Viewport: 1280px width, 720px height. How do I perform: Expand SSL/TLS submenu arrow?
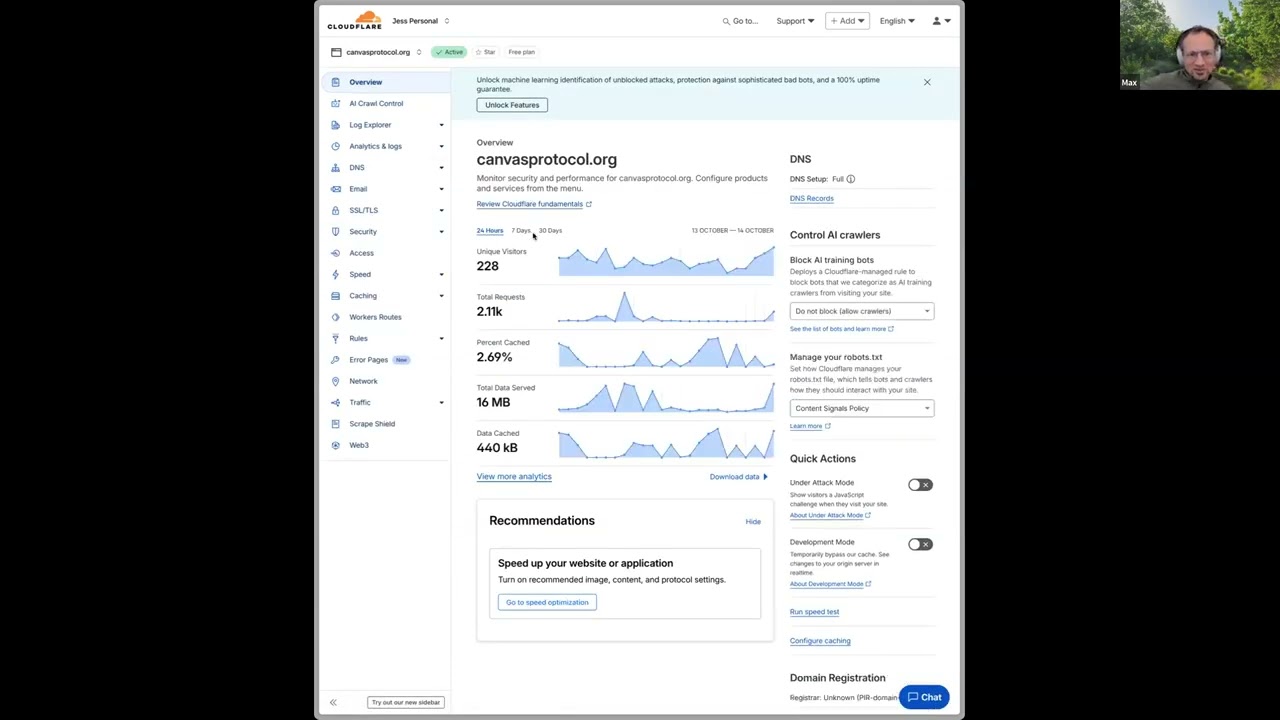tap(441, 210)
